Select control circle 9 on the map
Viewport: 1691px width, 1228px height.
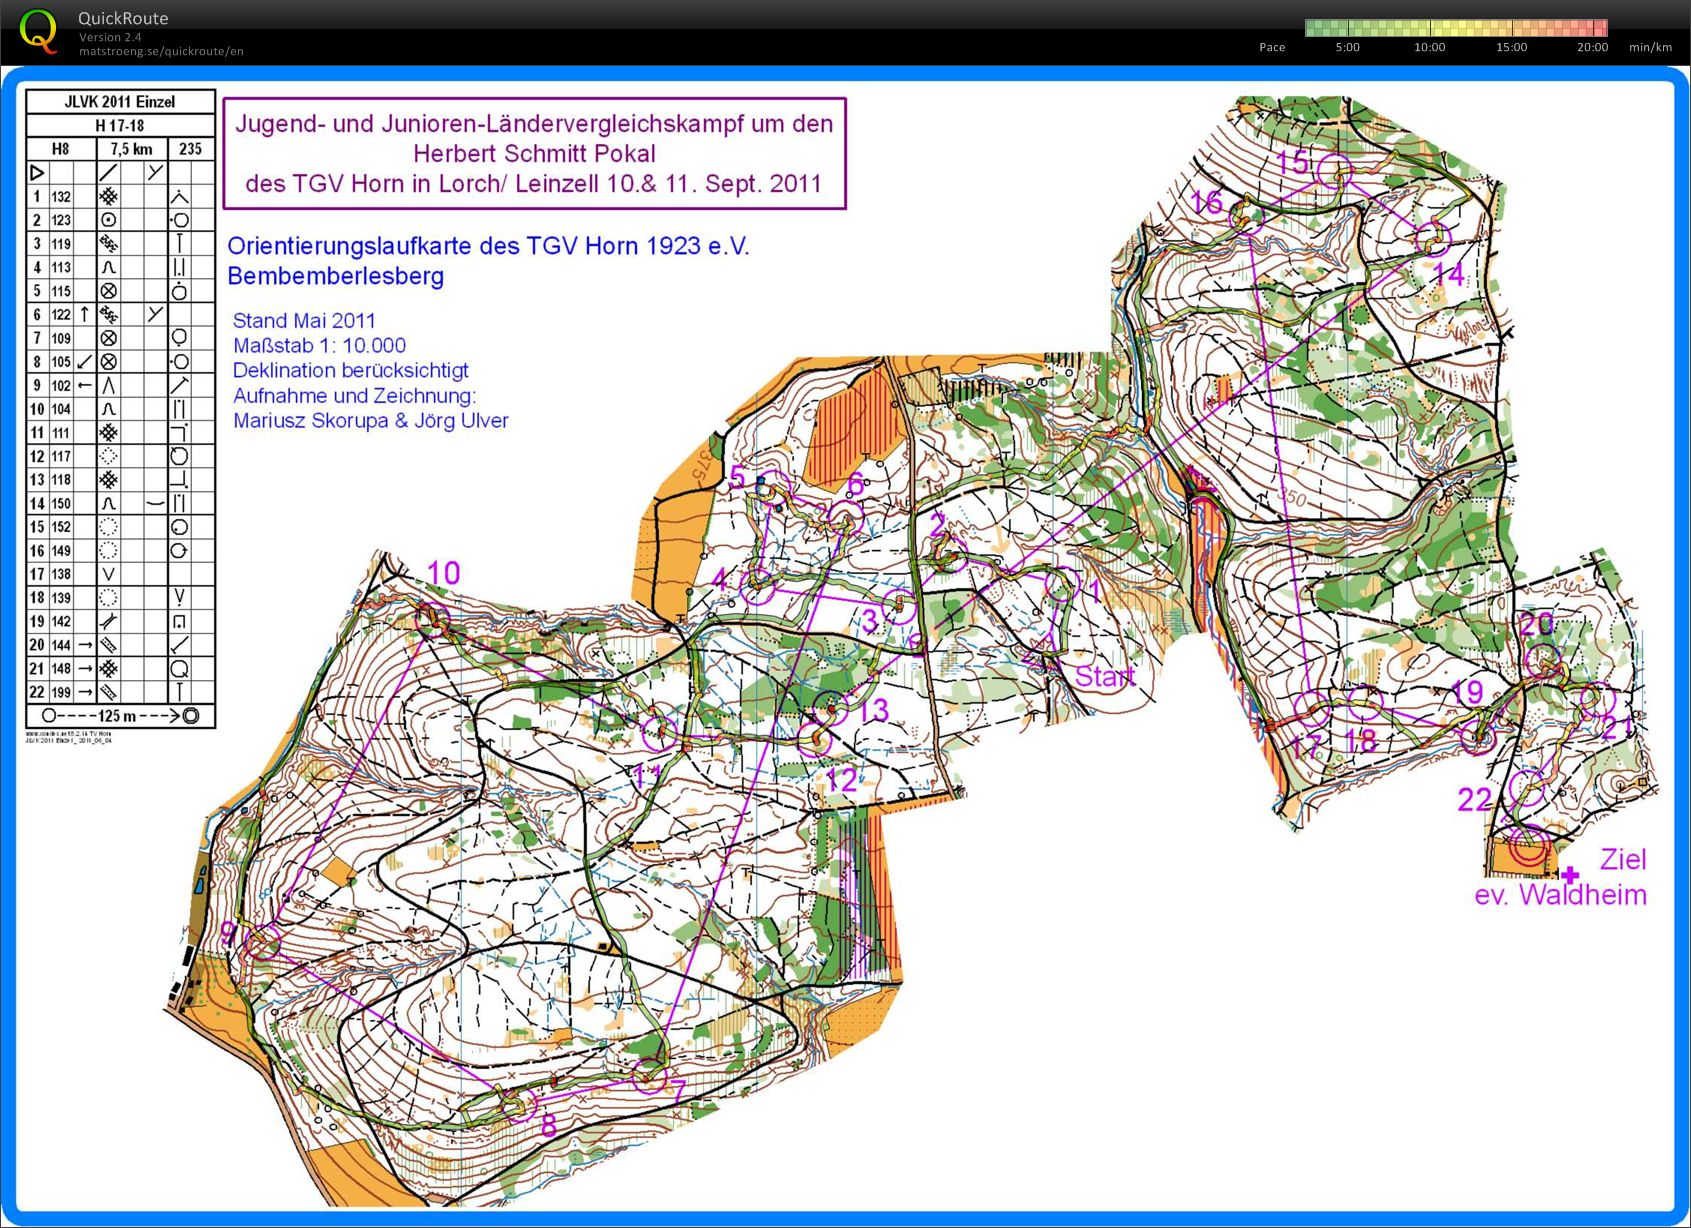[x=263, y=943]
